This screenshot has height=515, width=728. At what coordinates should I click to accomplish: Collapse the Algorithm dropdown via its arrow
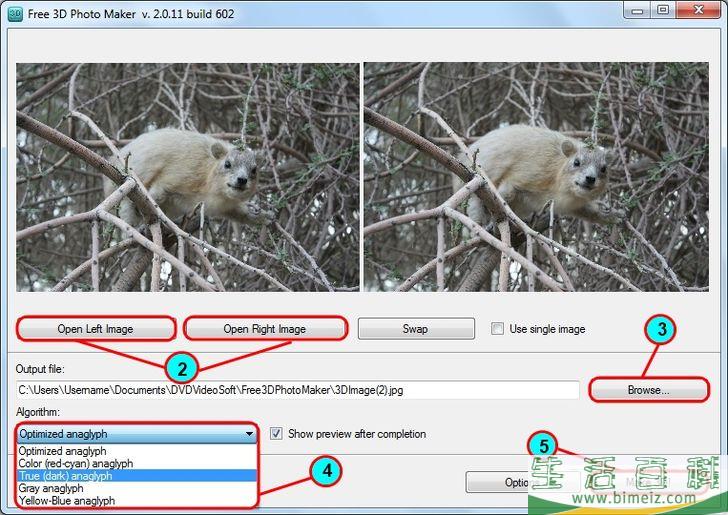pos(249,435)
